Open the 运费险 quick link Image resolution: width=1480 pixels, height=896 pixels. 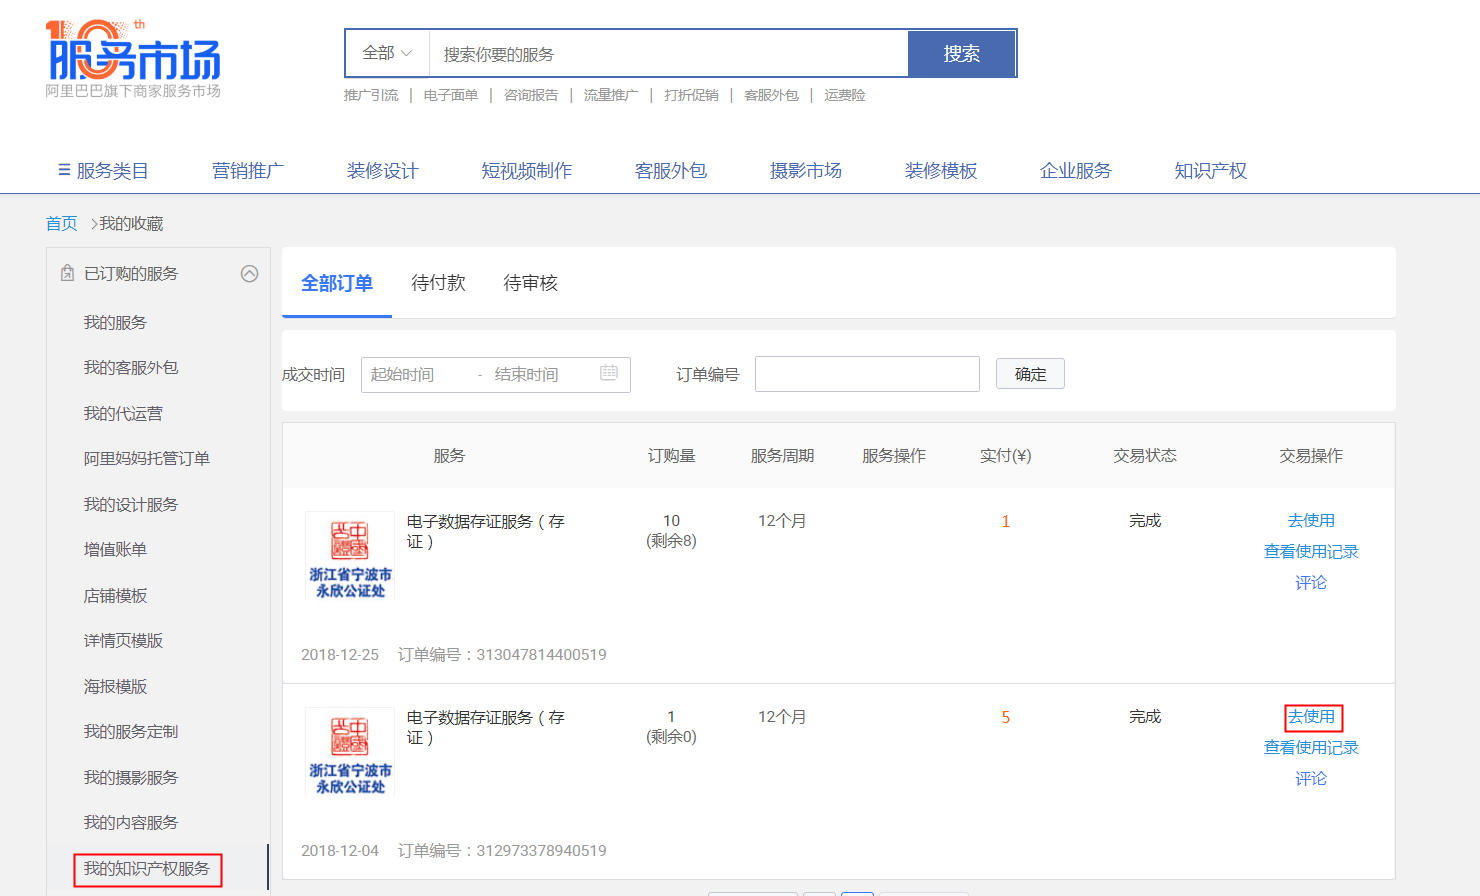click(x=845, y=95)
